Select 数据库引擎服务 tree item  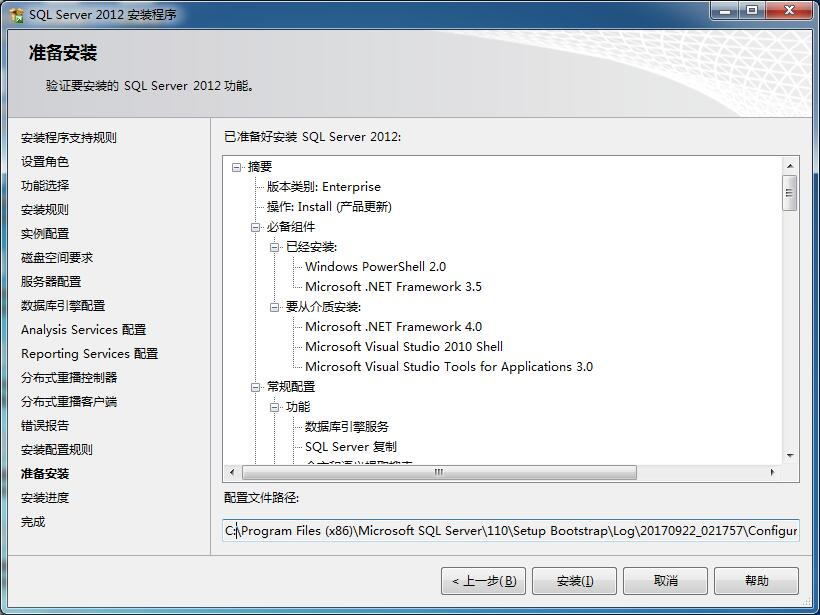(x=347, y=427)
